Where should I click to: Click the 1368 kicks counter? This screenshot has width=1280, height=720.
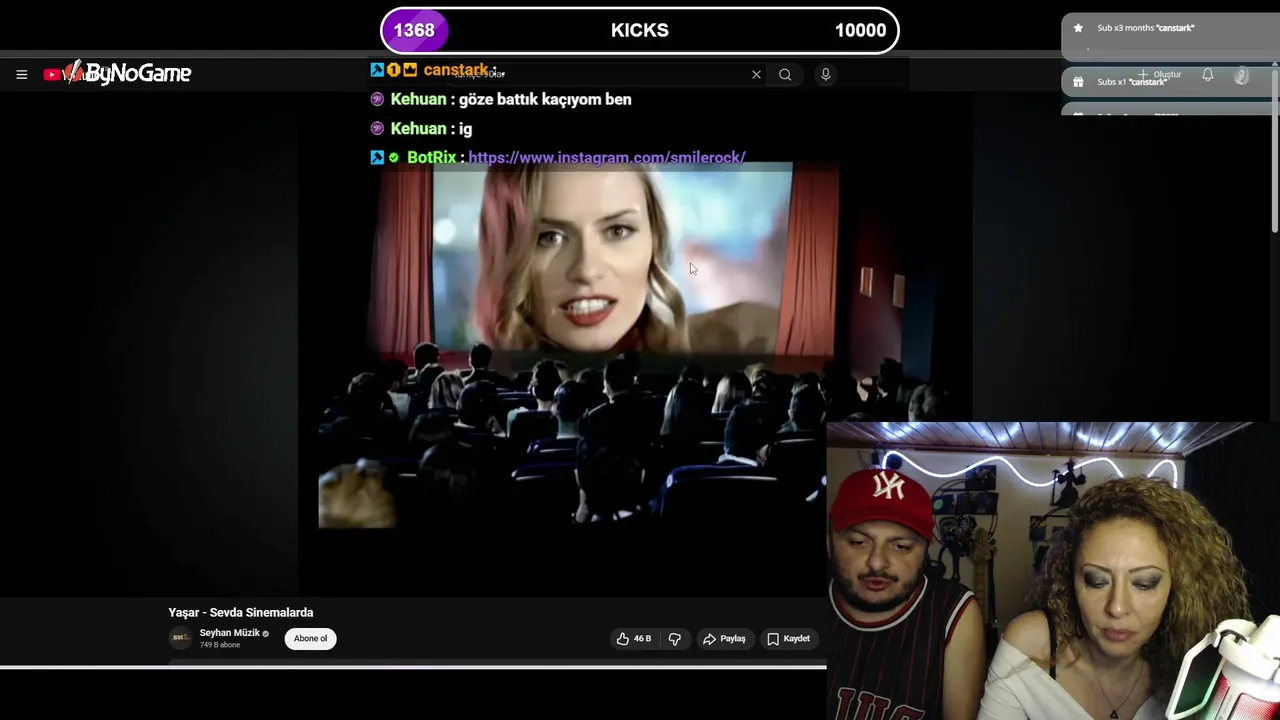pyautogui.click(x=414, y=30)
